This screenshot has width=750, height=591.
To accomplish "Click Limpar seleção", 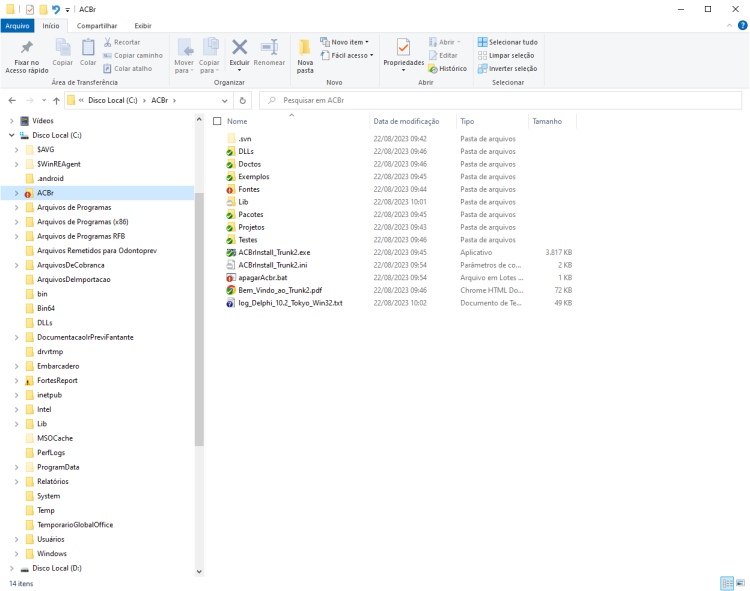I will click(x=506, y=55).
